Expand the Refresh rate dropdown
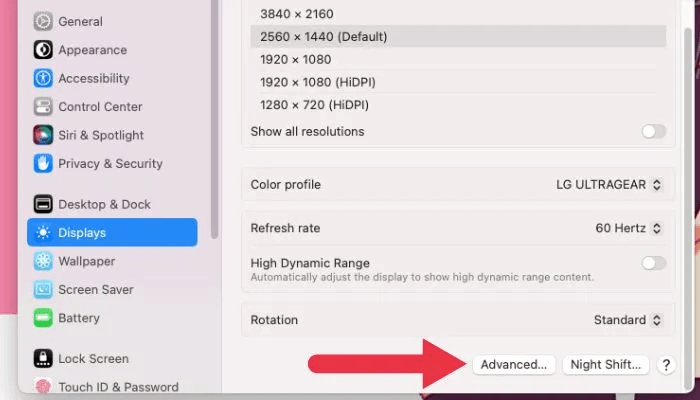 click(628, 228)
